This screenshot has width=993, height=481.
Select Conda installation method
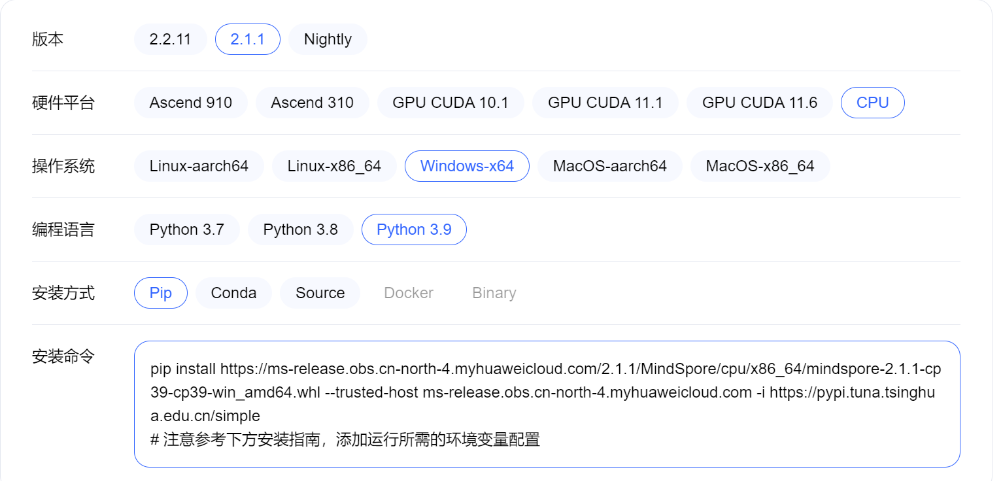click(233, 293)
